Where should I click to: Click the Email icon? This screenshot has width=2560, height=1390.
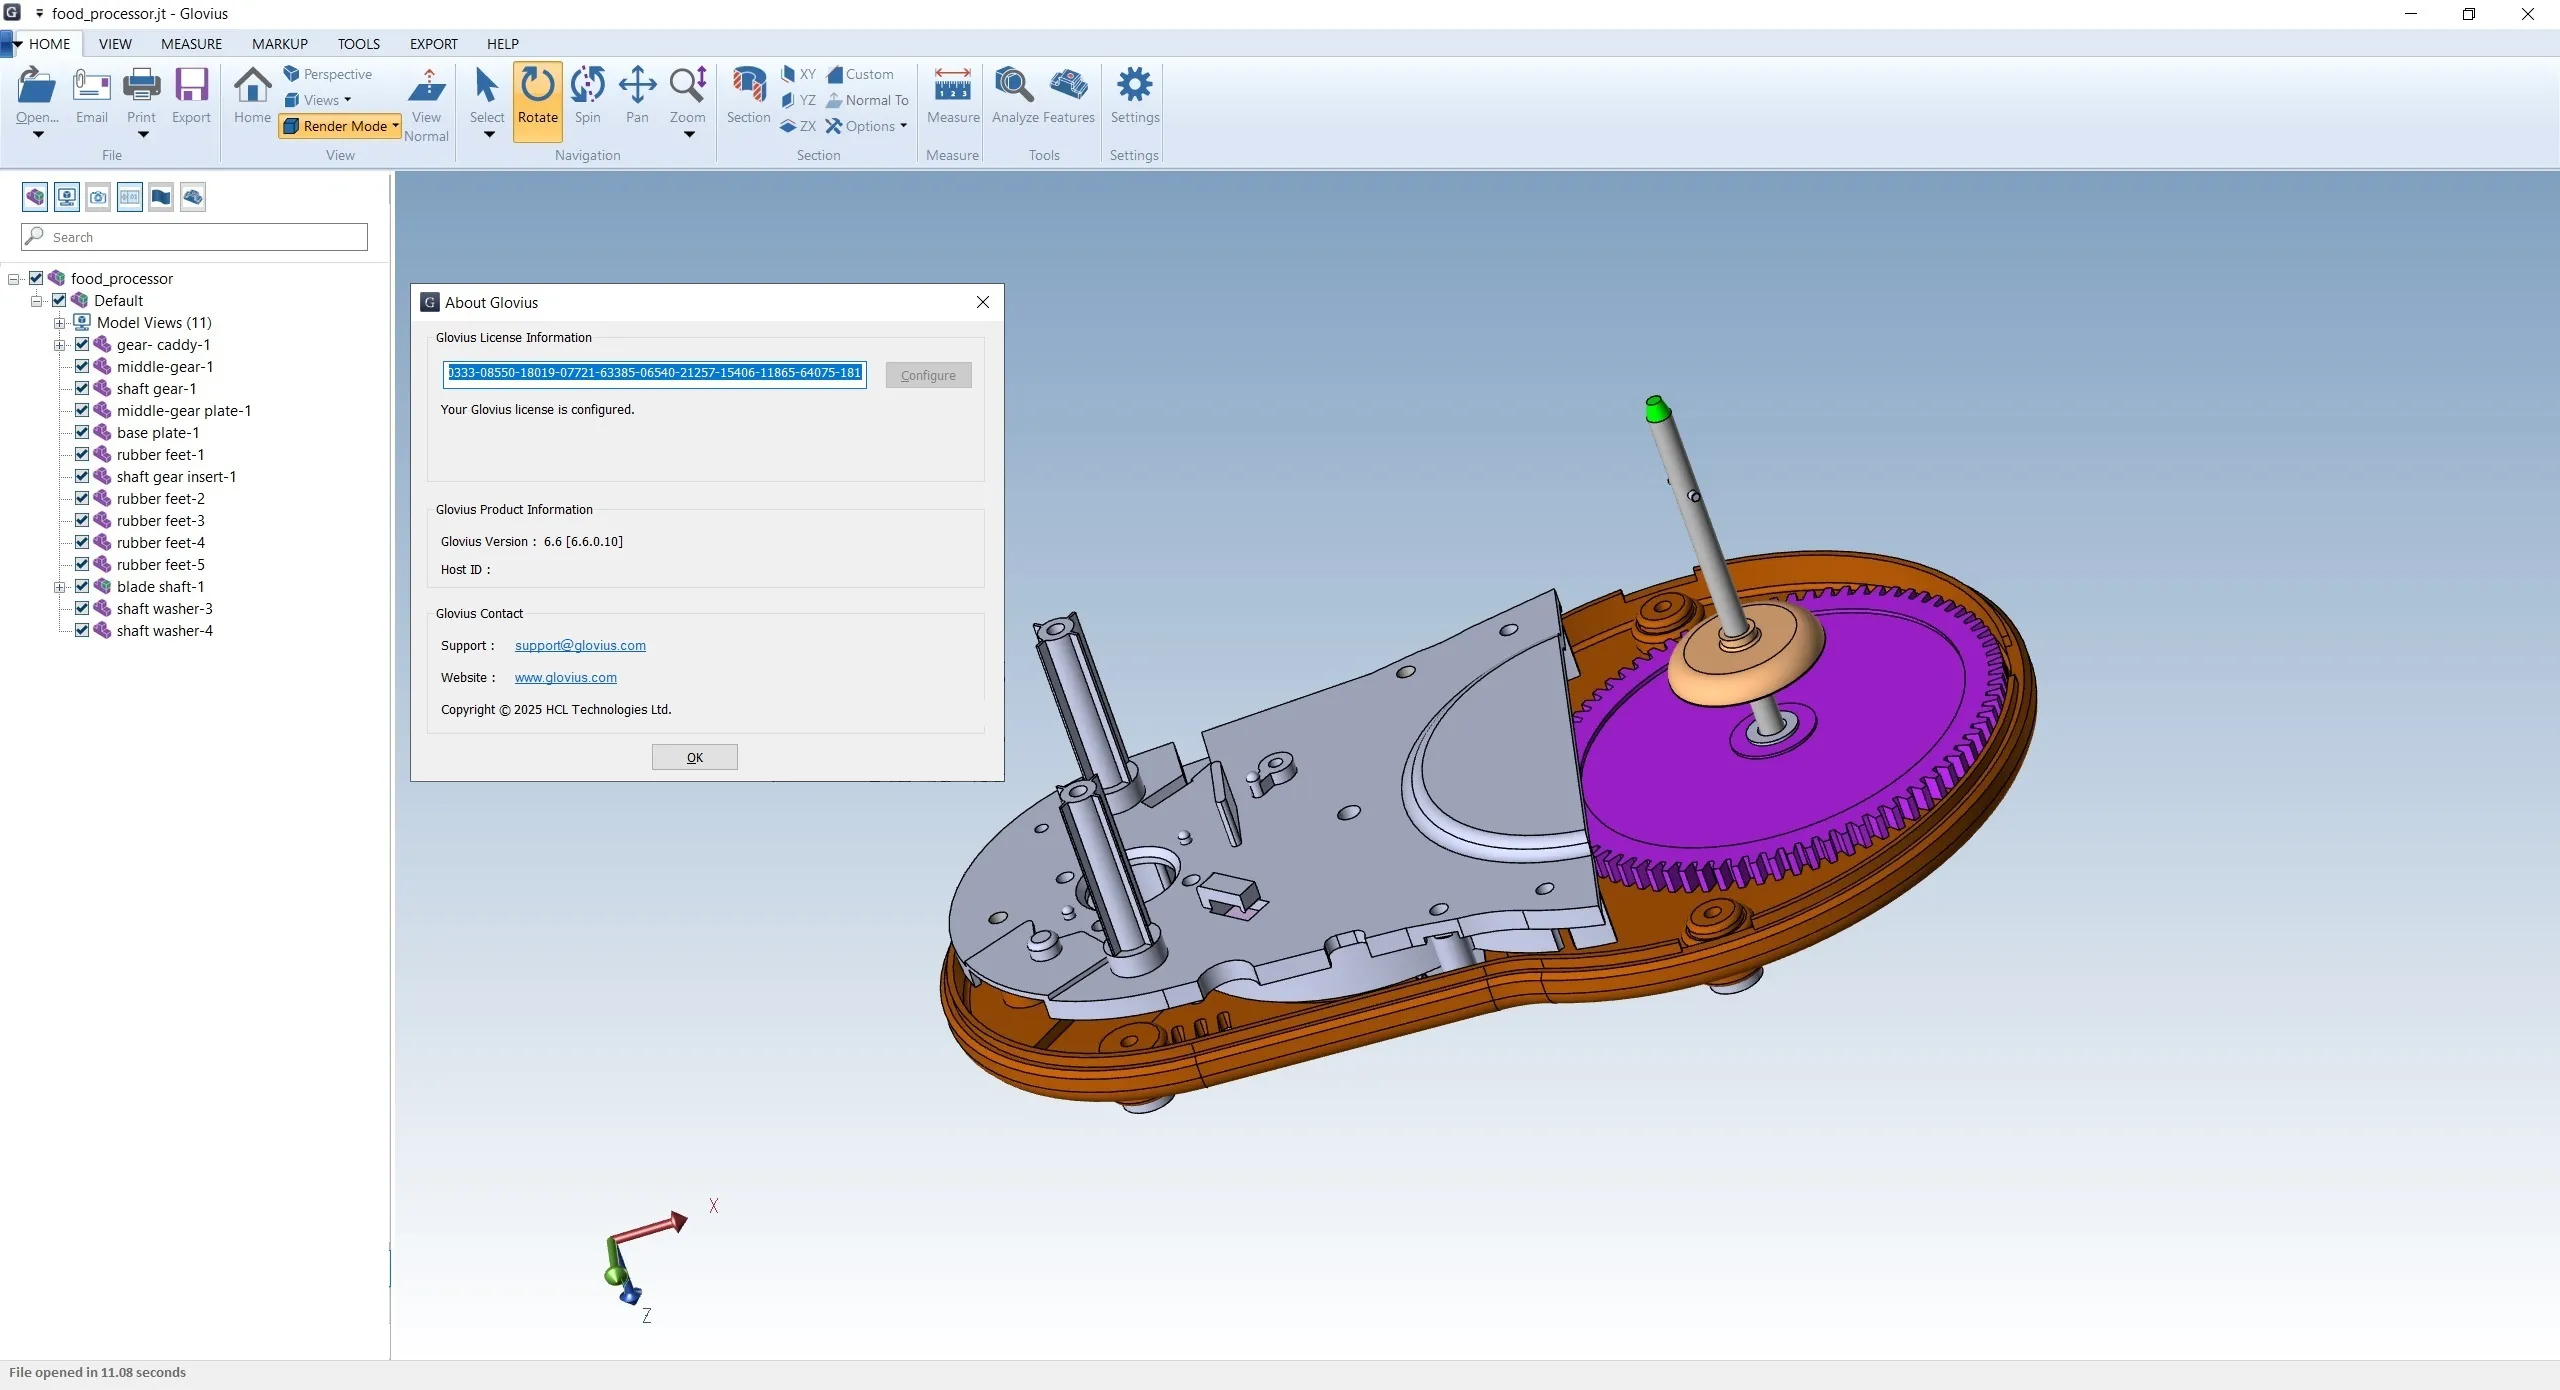91,86
